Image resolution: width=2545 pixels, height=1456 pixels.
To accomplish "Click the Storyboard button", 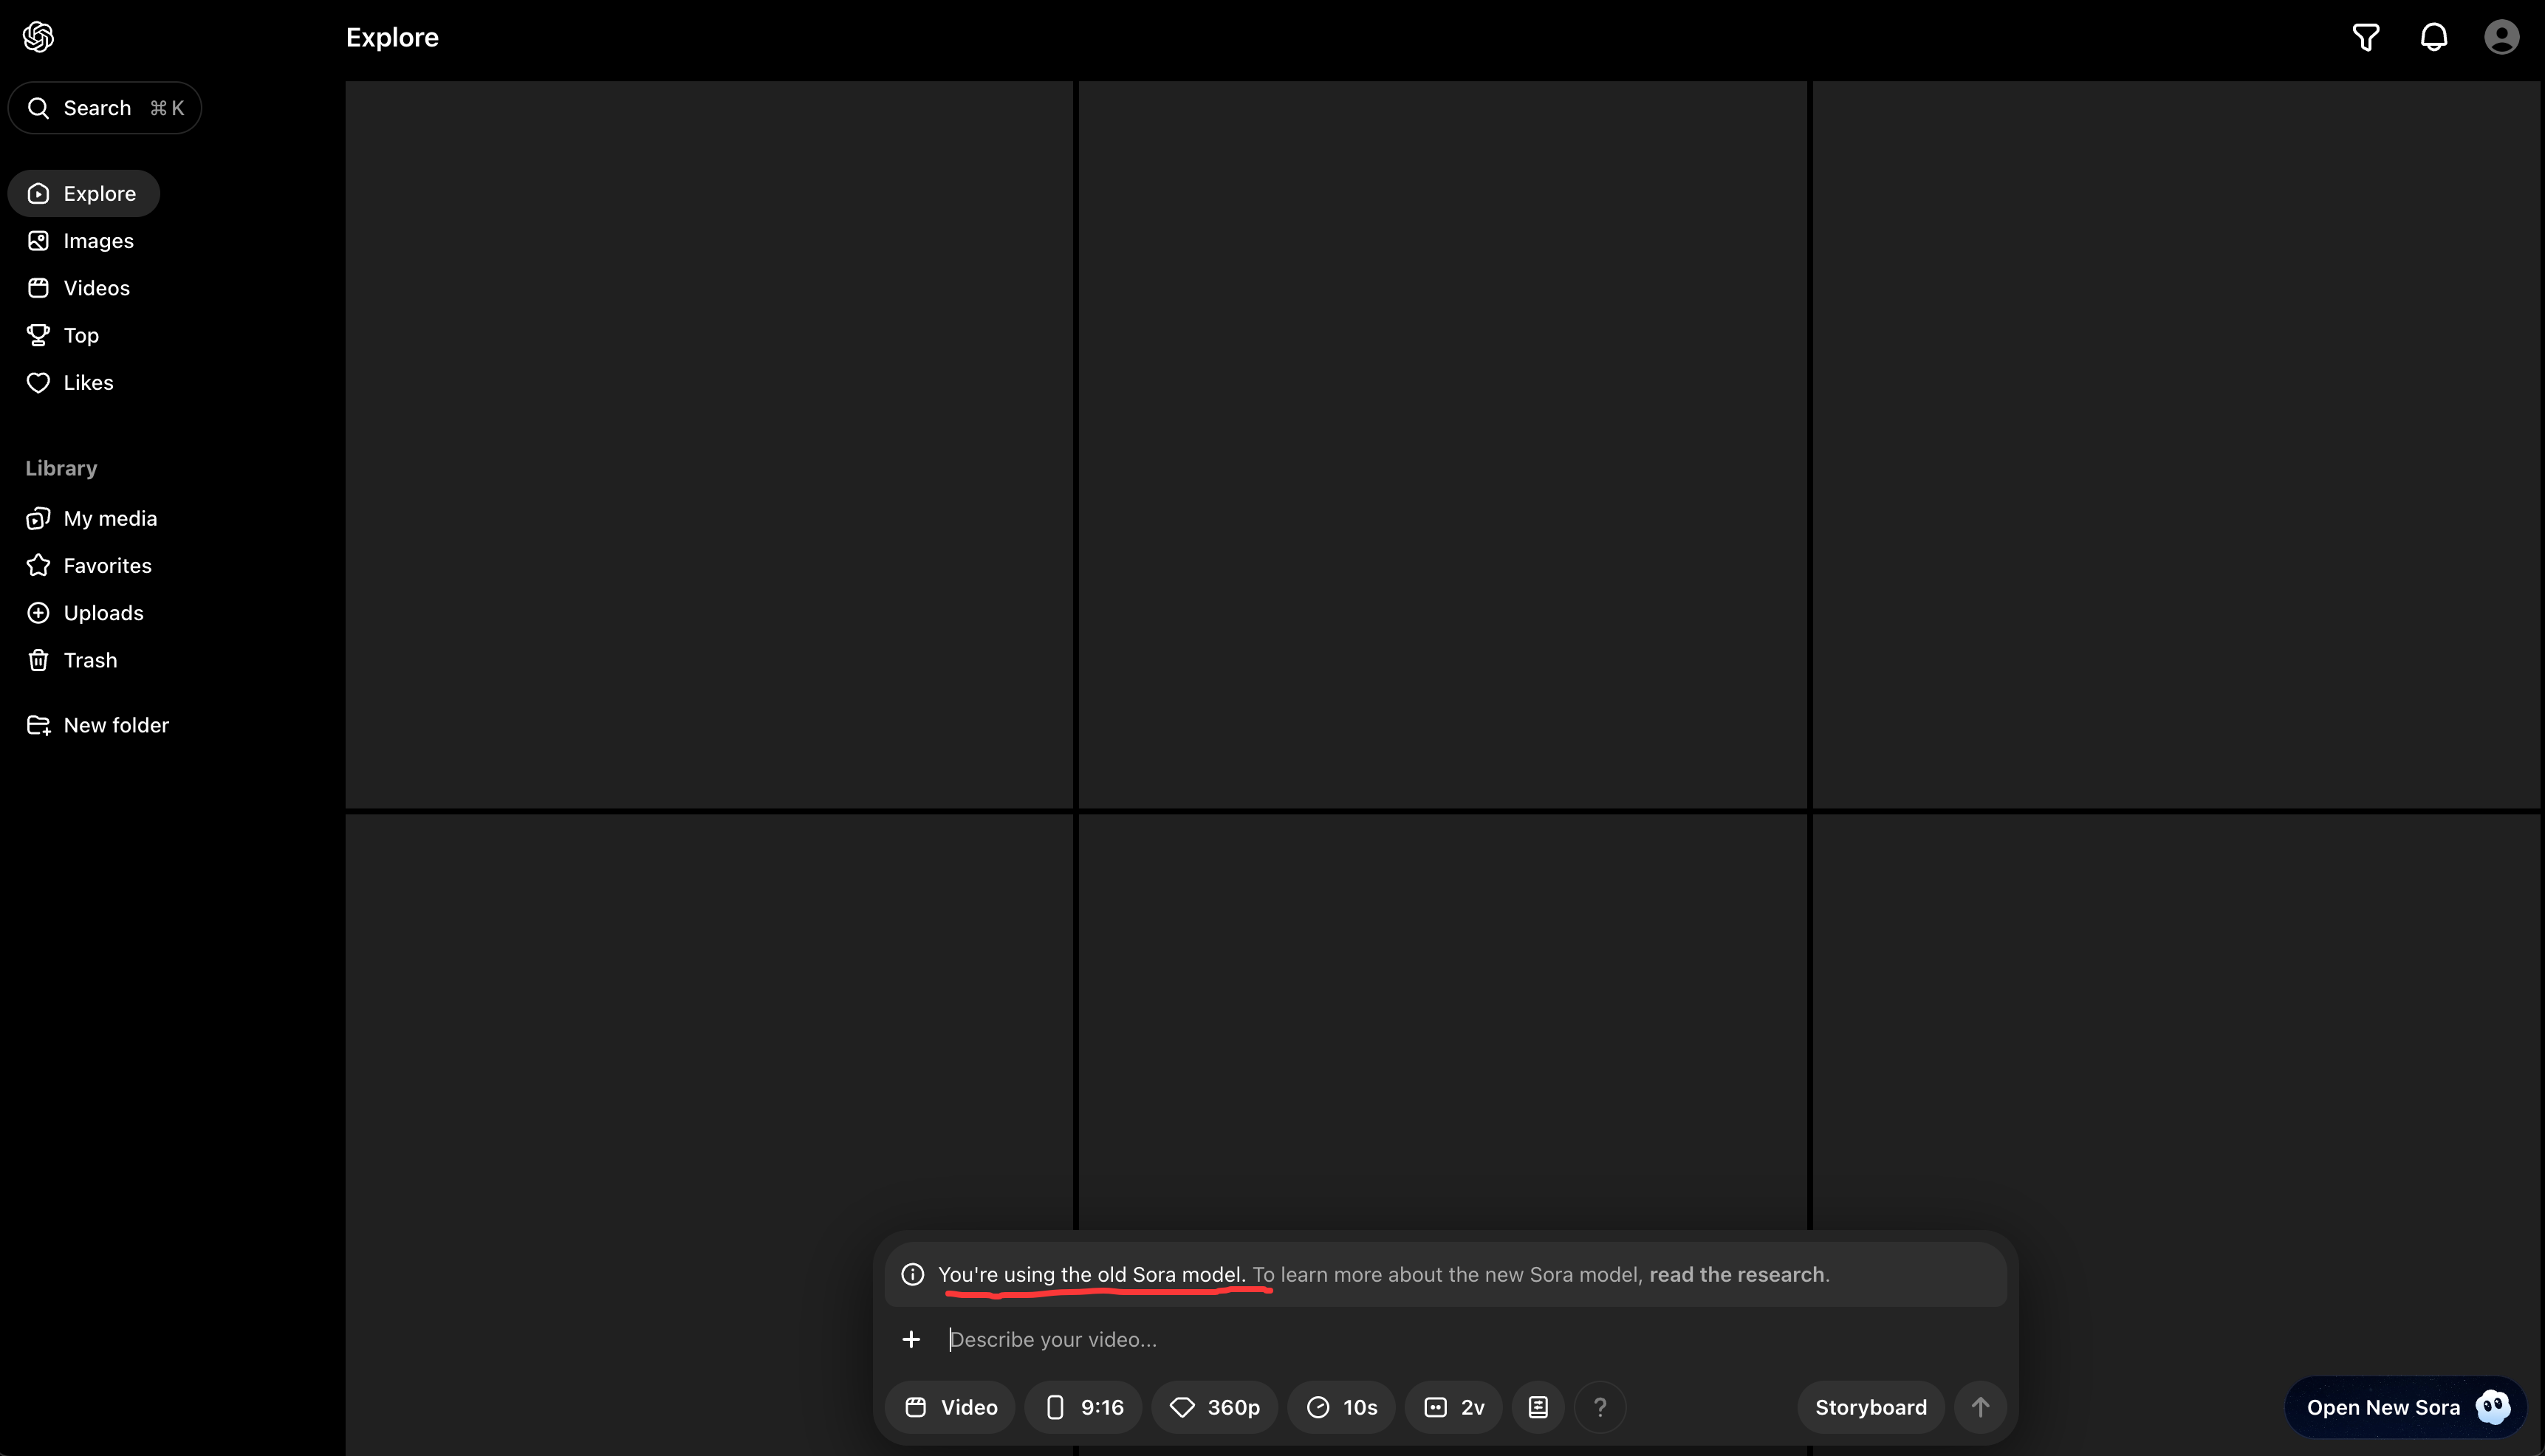I will (x=1870, y=1407).
